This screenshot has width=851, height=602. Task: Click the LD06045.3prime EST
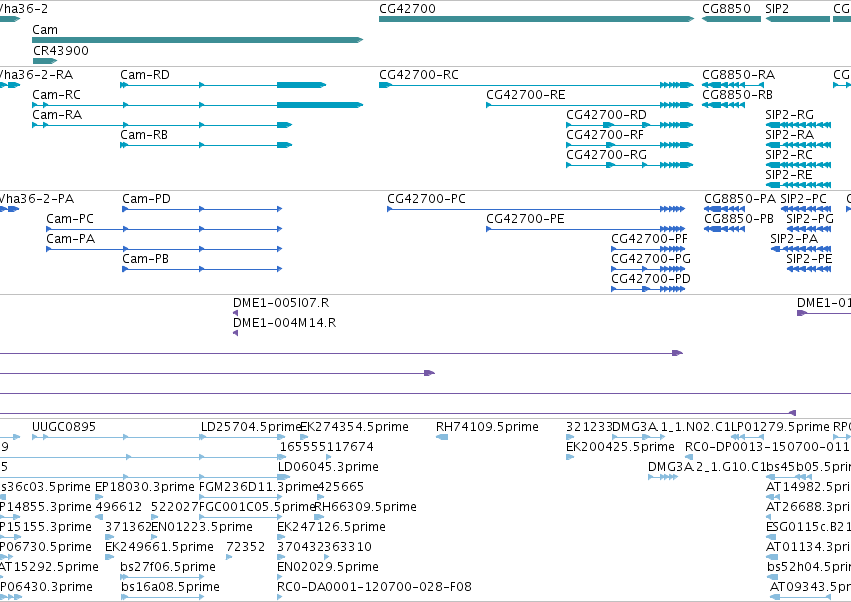click(284, 477)
